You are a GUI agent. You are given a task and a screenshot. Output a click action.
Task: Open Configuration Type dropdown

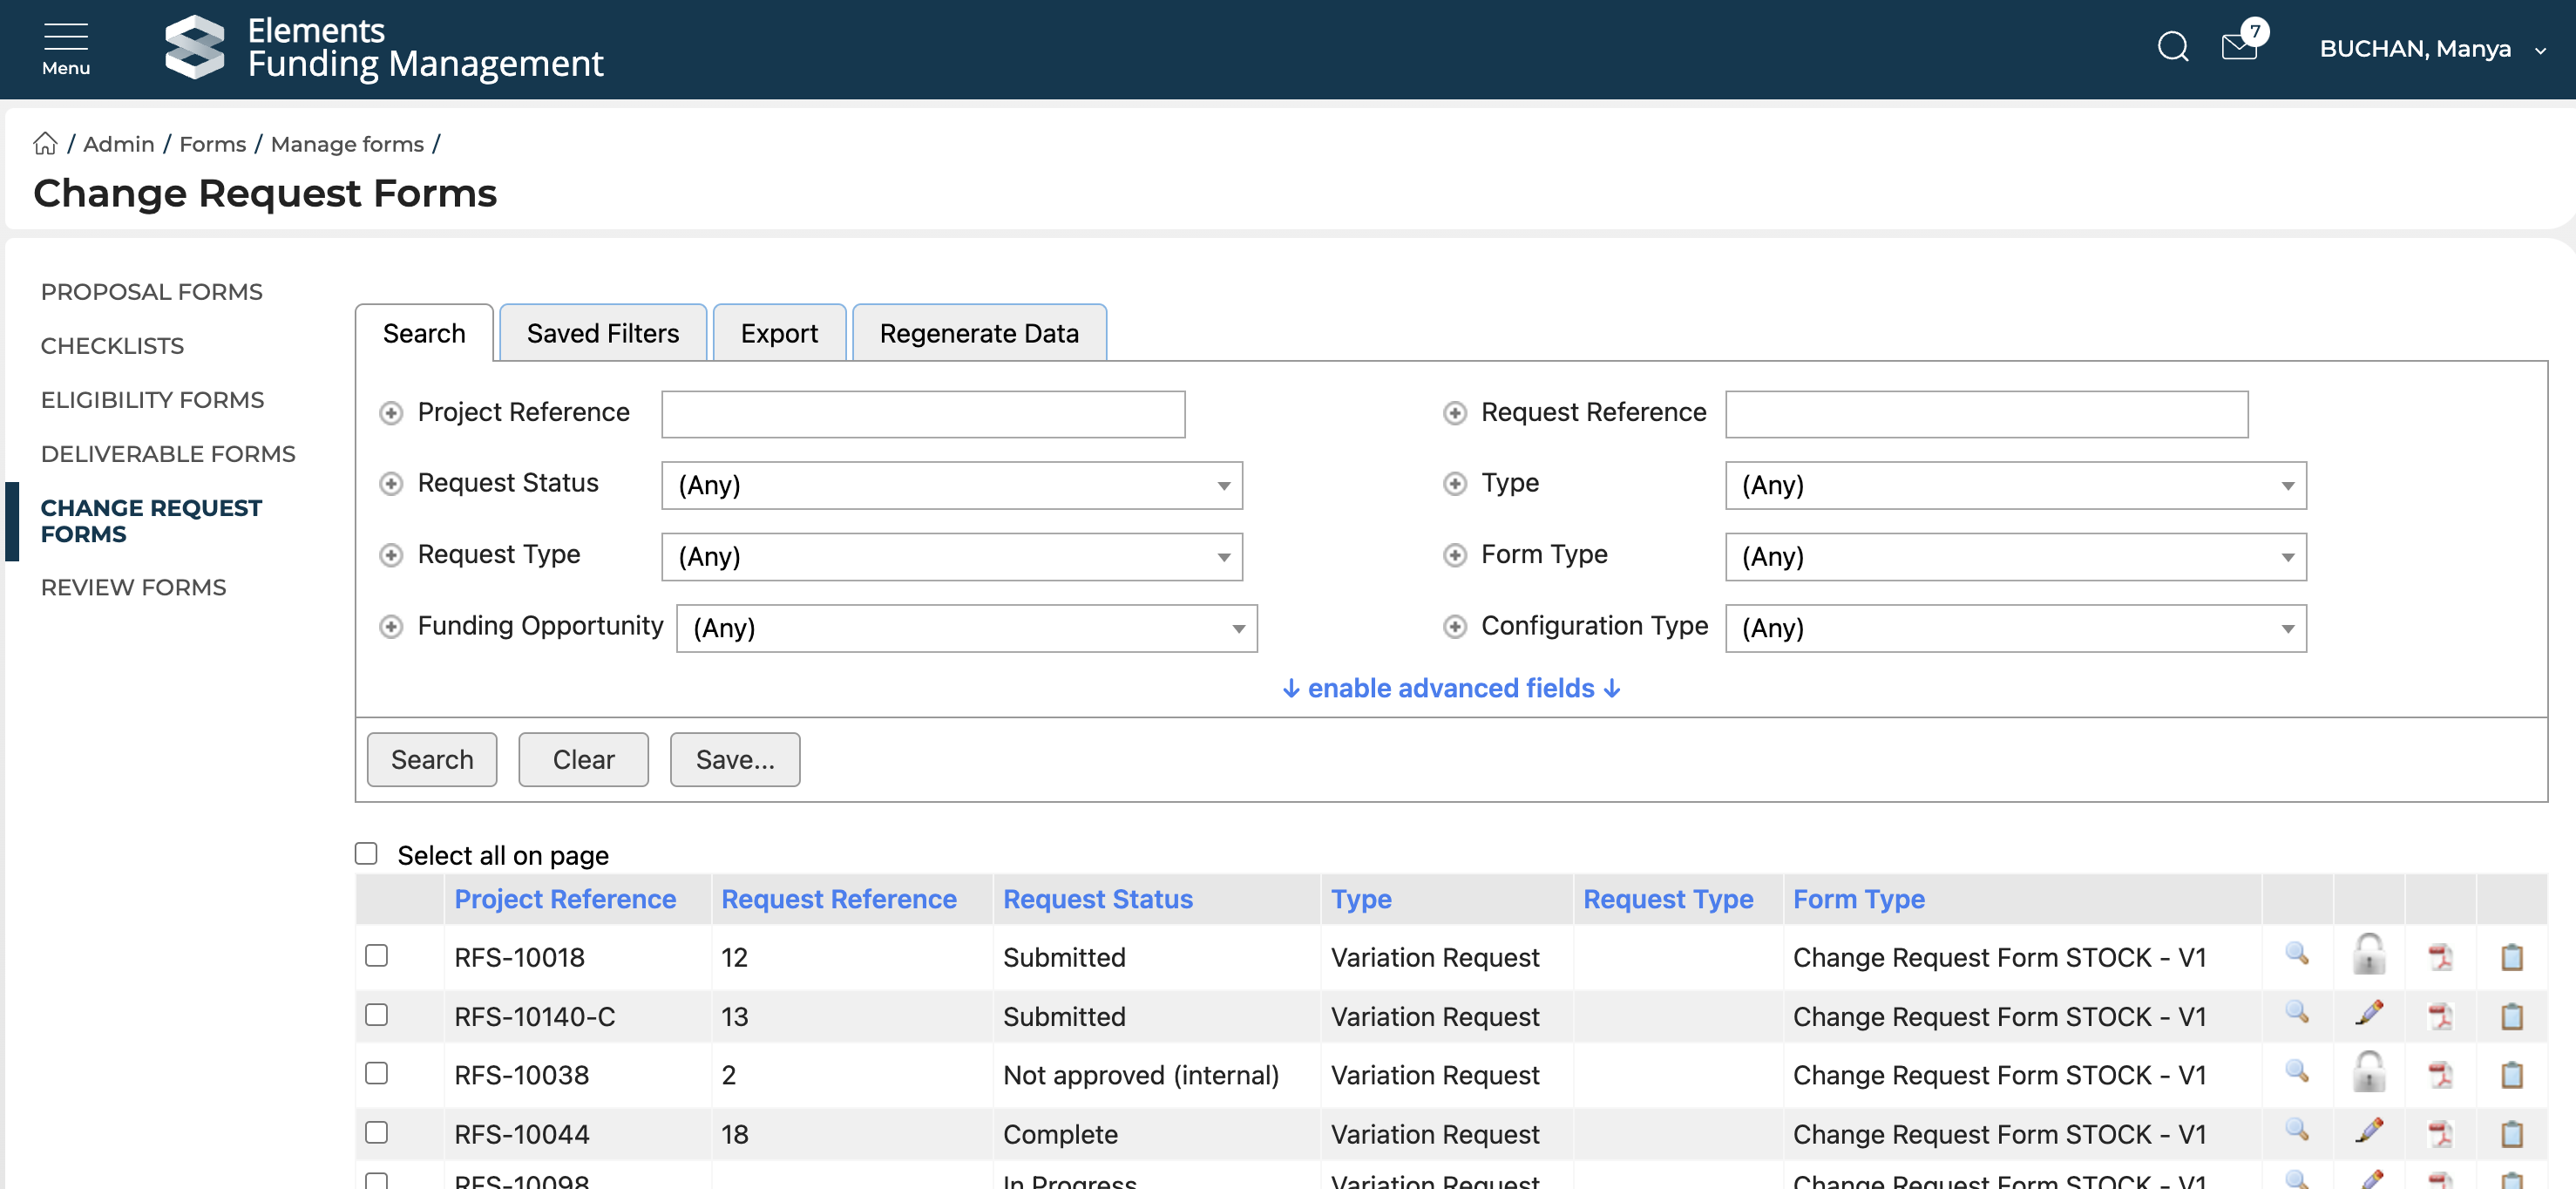(2014, 628)
